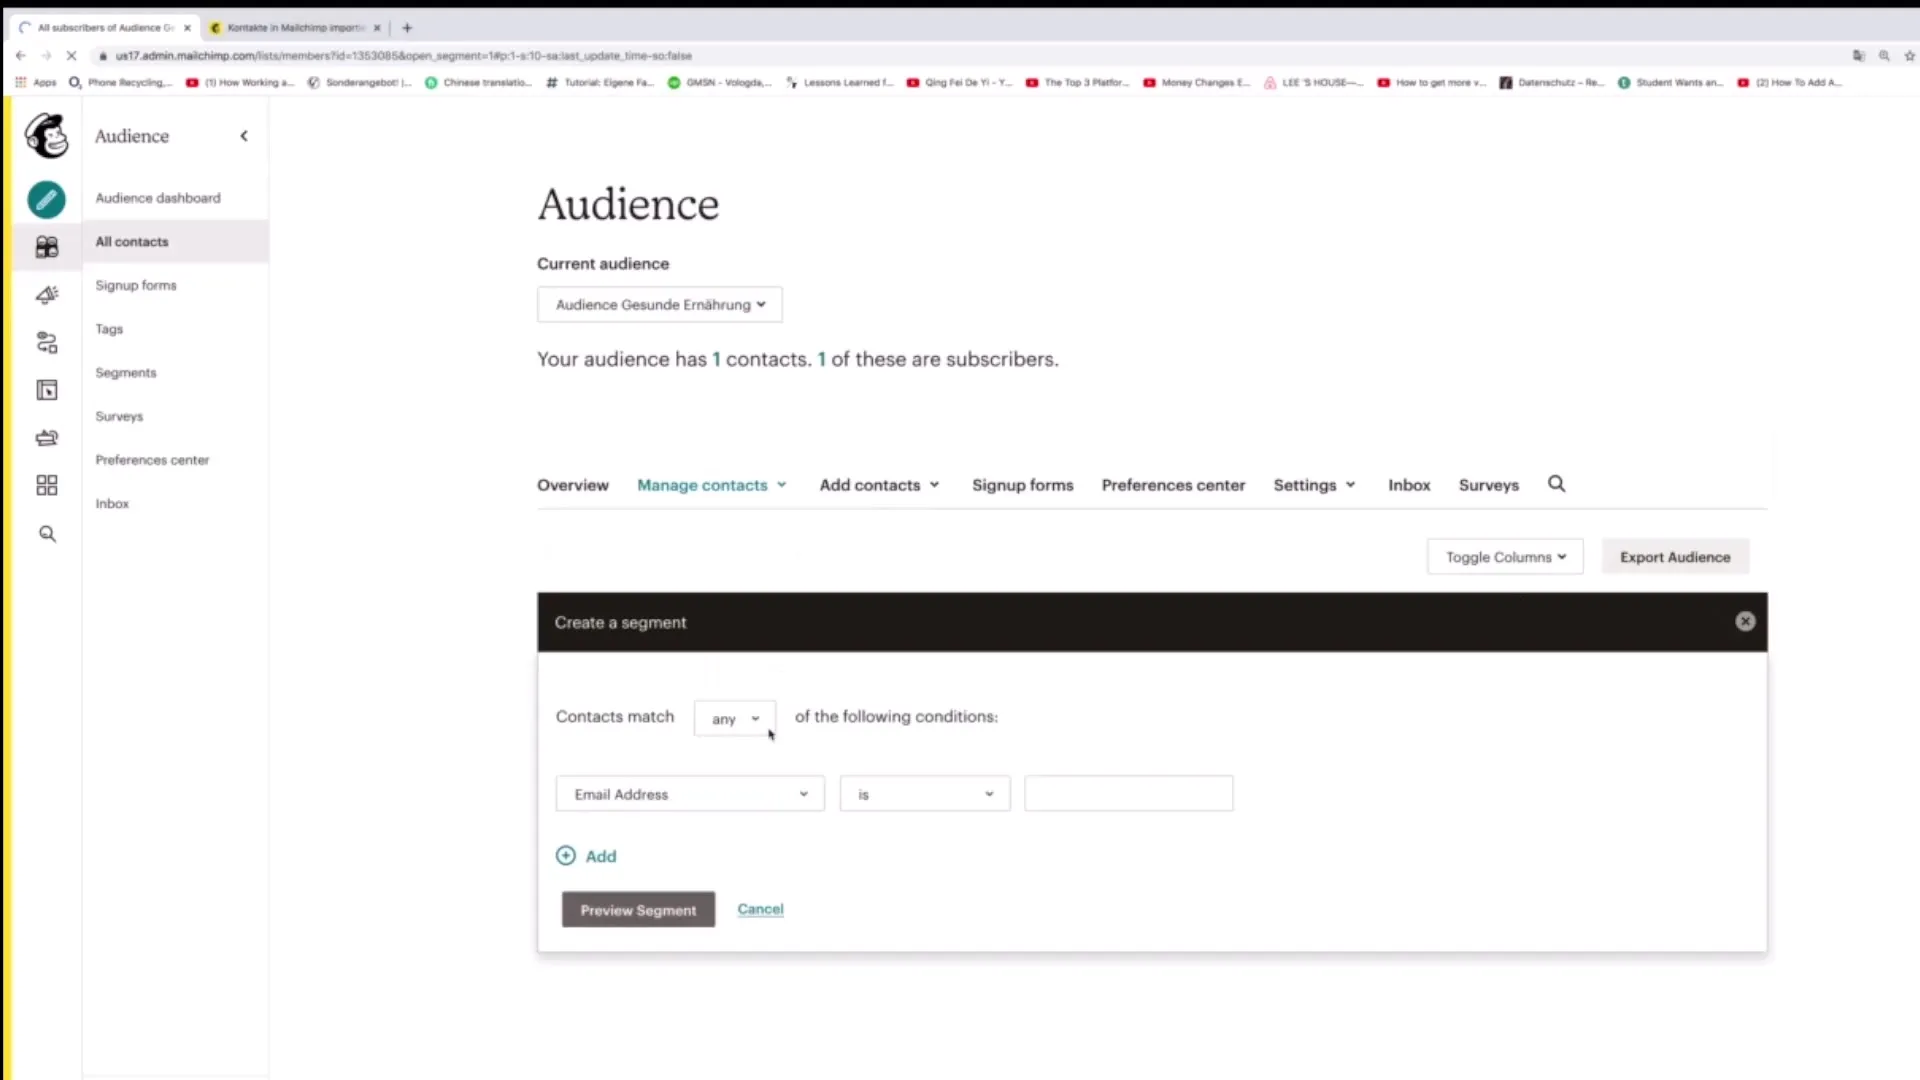The width and height of the screenshot is (1920, 1080).
Task: Click the plus icon next to Add
Action: pos(566,856)
